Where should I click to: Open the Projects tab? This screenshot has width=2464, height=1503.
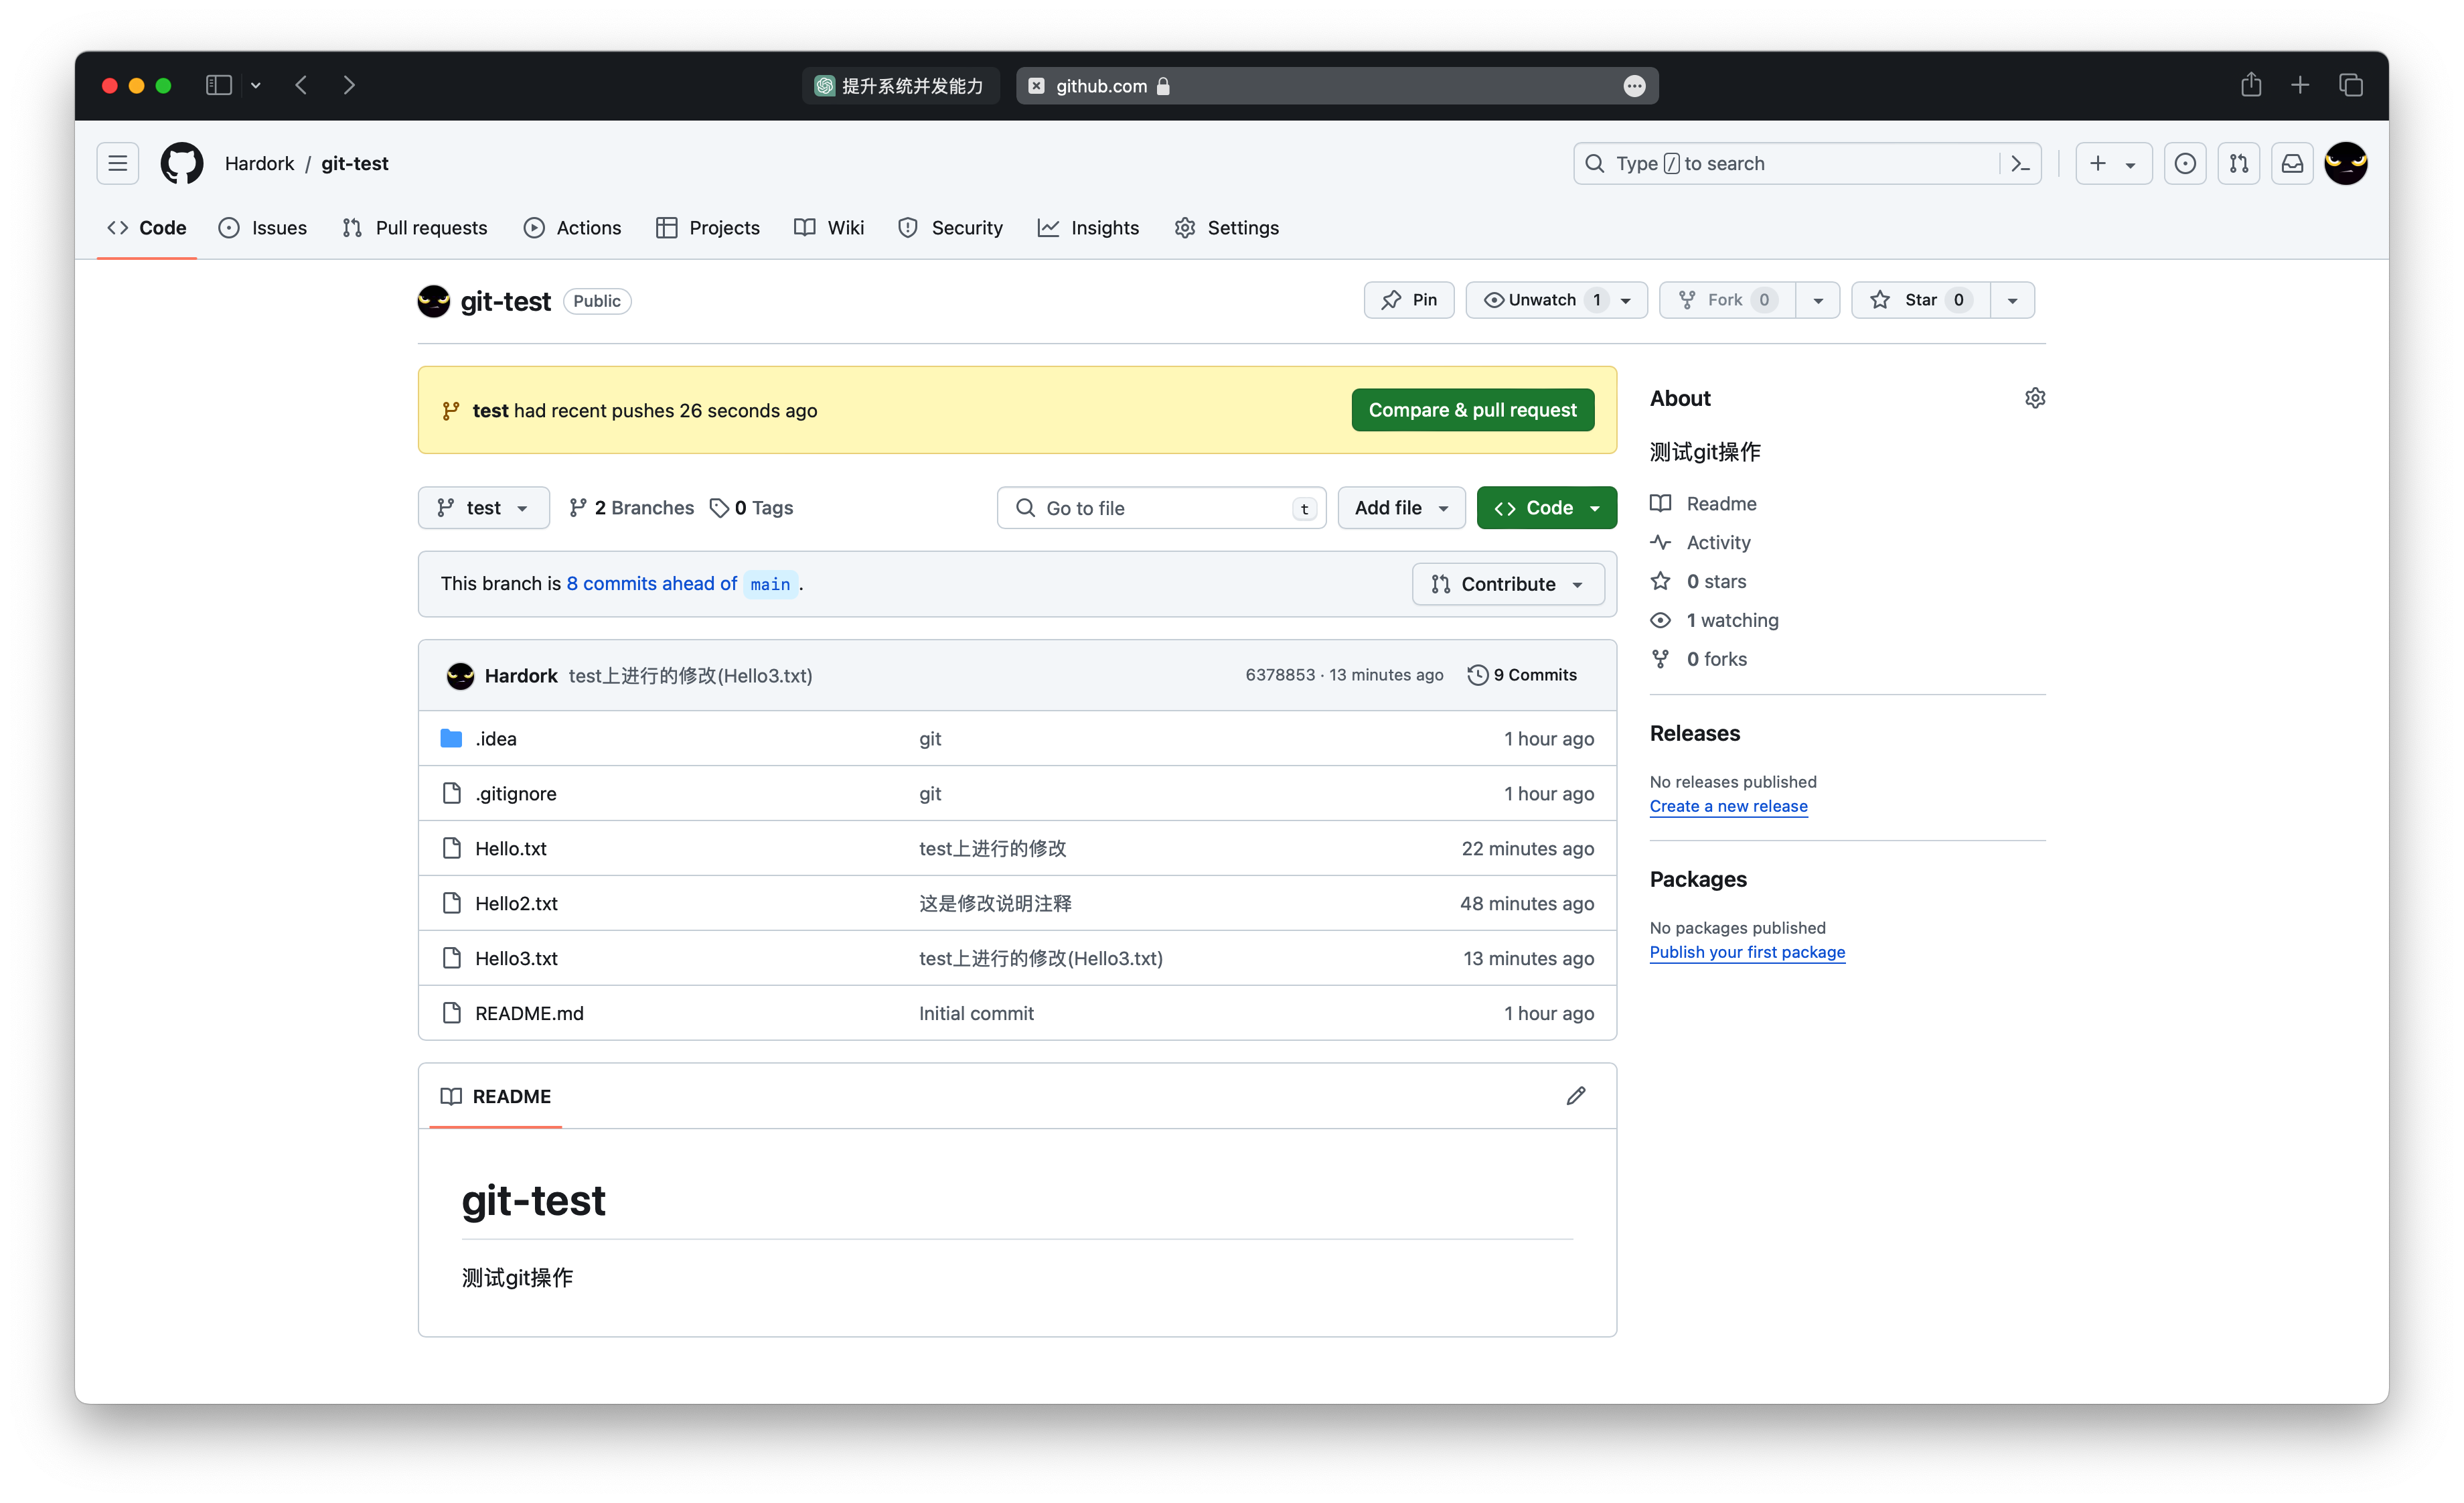(708, 228)
